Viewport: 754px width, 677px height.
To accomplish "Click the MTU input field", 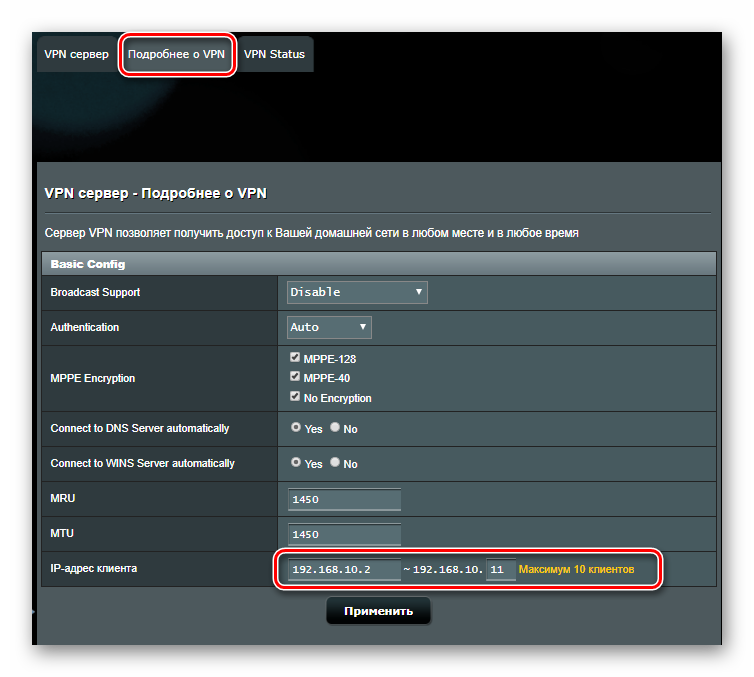I will click(x=344, y=535).
